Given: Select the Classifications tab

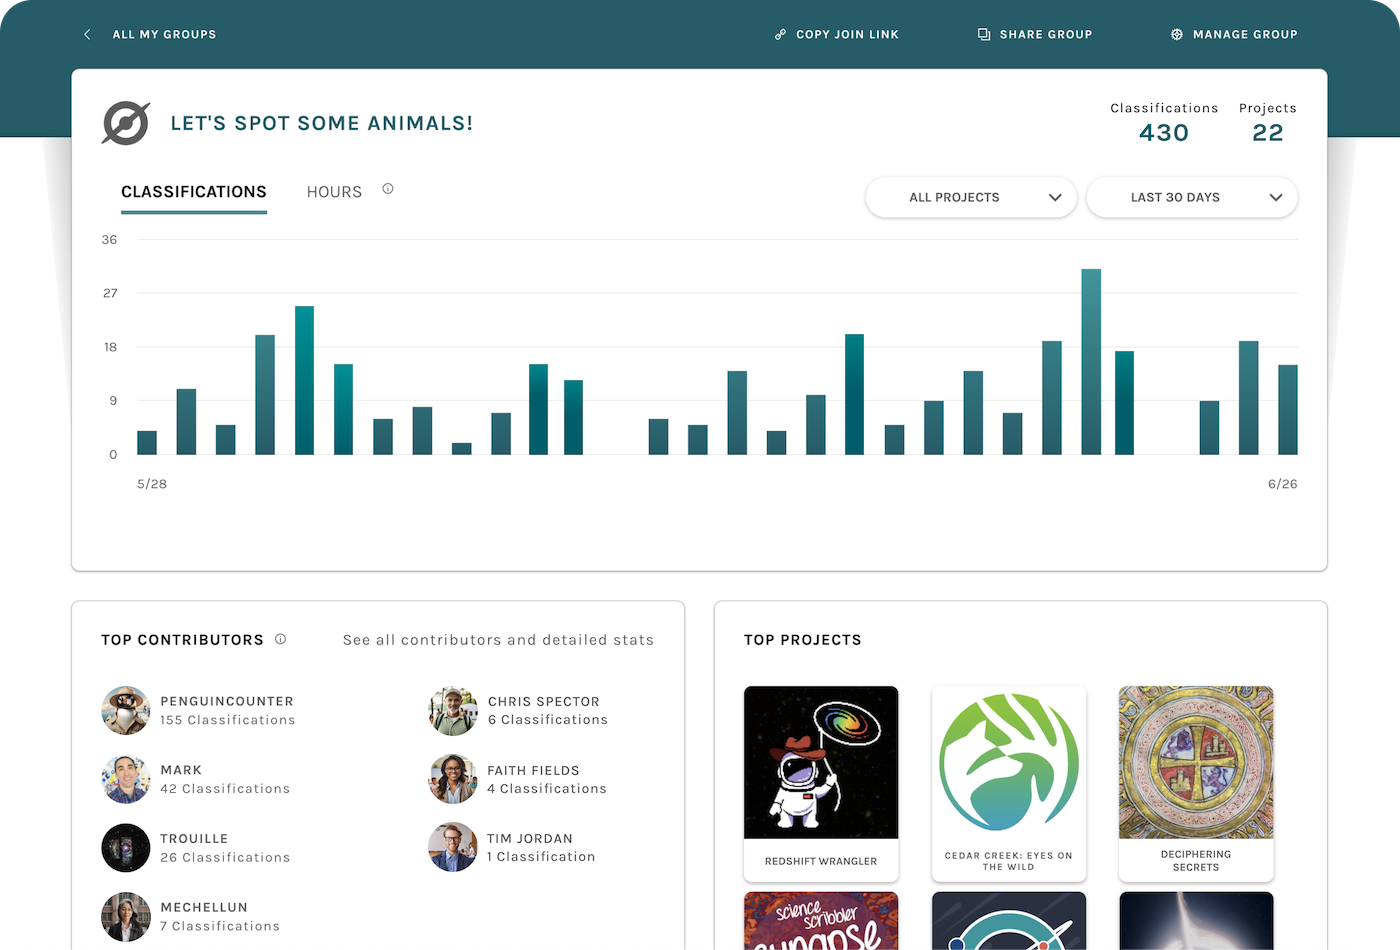Looking at the screenshot, I should click(194, 191).
